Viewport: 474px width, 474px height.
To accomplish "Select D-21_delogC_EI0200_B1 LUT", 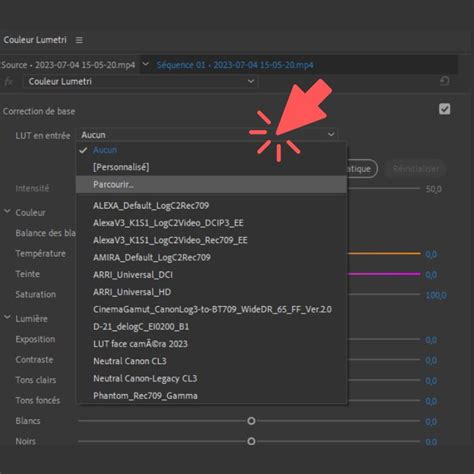I will pos(211,327).
